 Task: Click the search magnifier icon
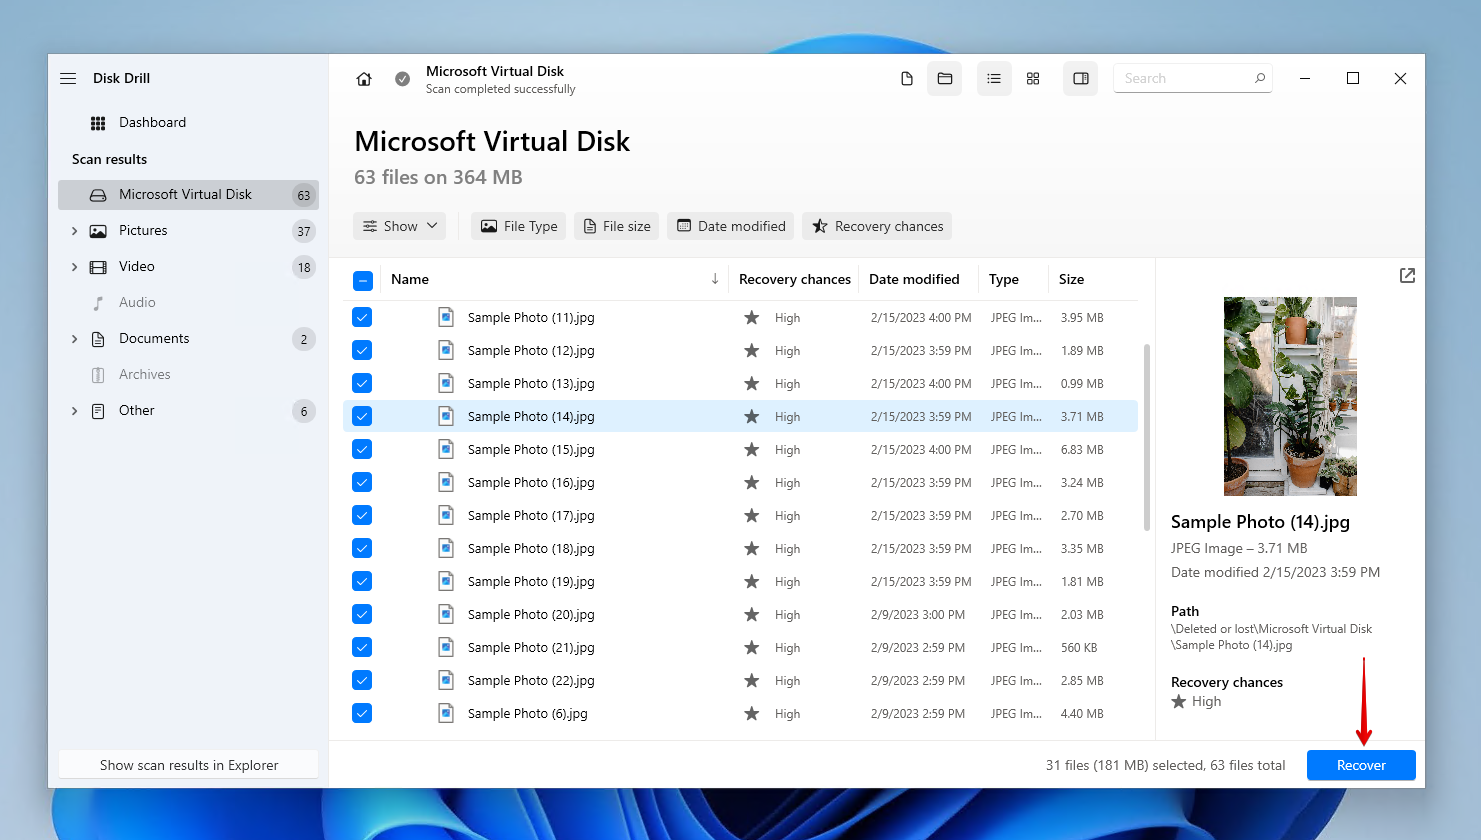click(1260, 78)
